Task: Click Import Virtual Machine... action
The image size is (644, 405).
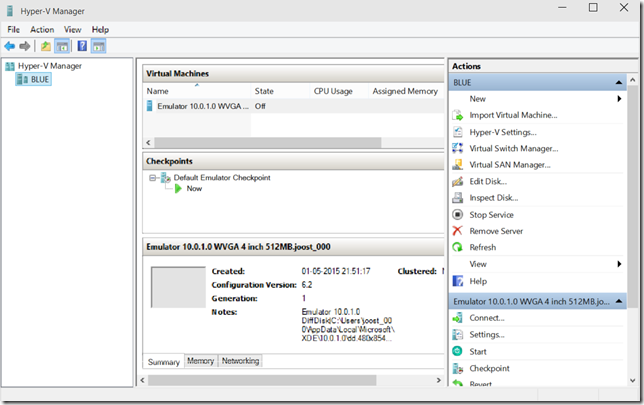Action: 513,115
